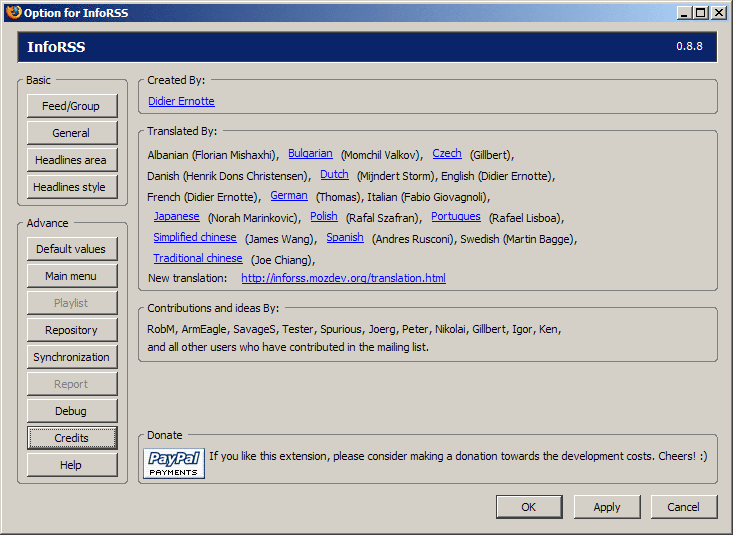Cancel and dismiss the options dialog
733x535 pixels.
(x=684, y=507)
